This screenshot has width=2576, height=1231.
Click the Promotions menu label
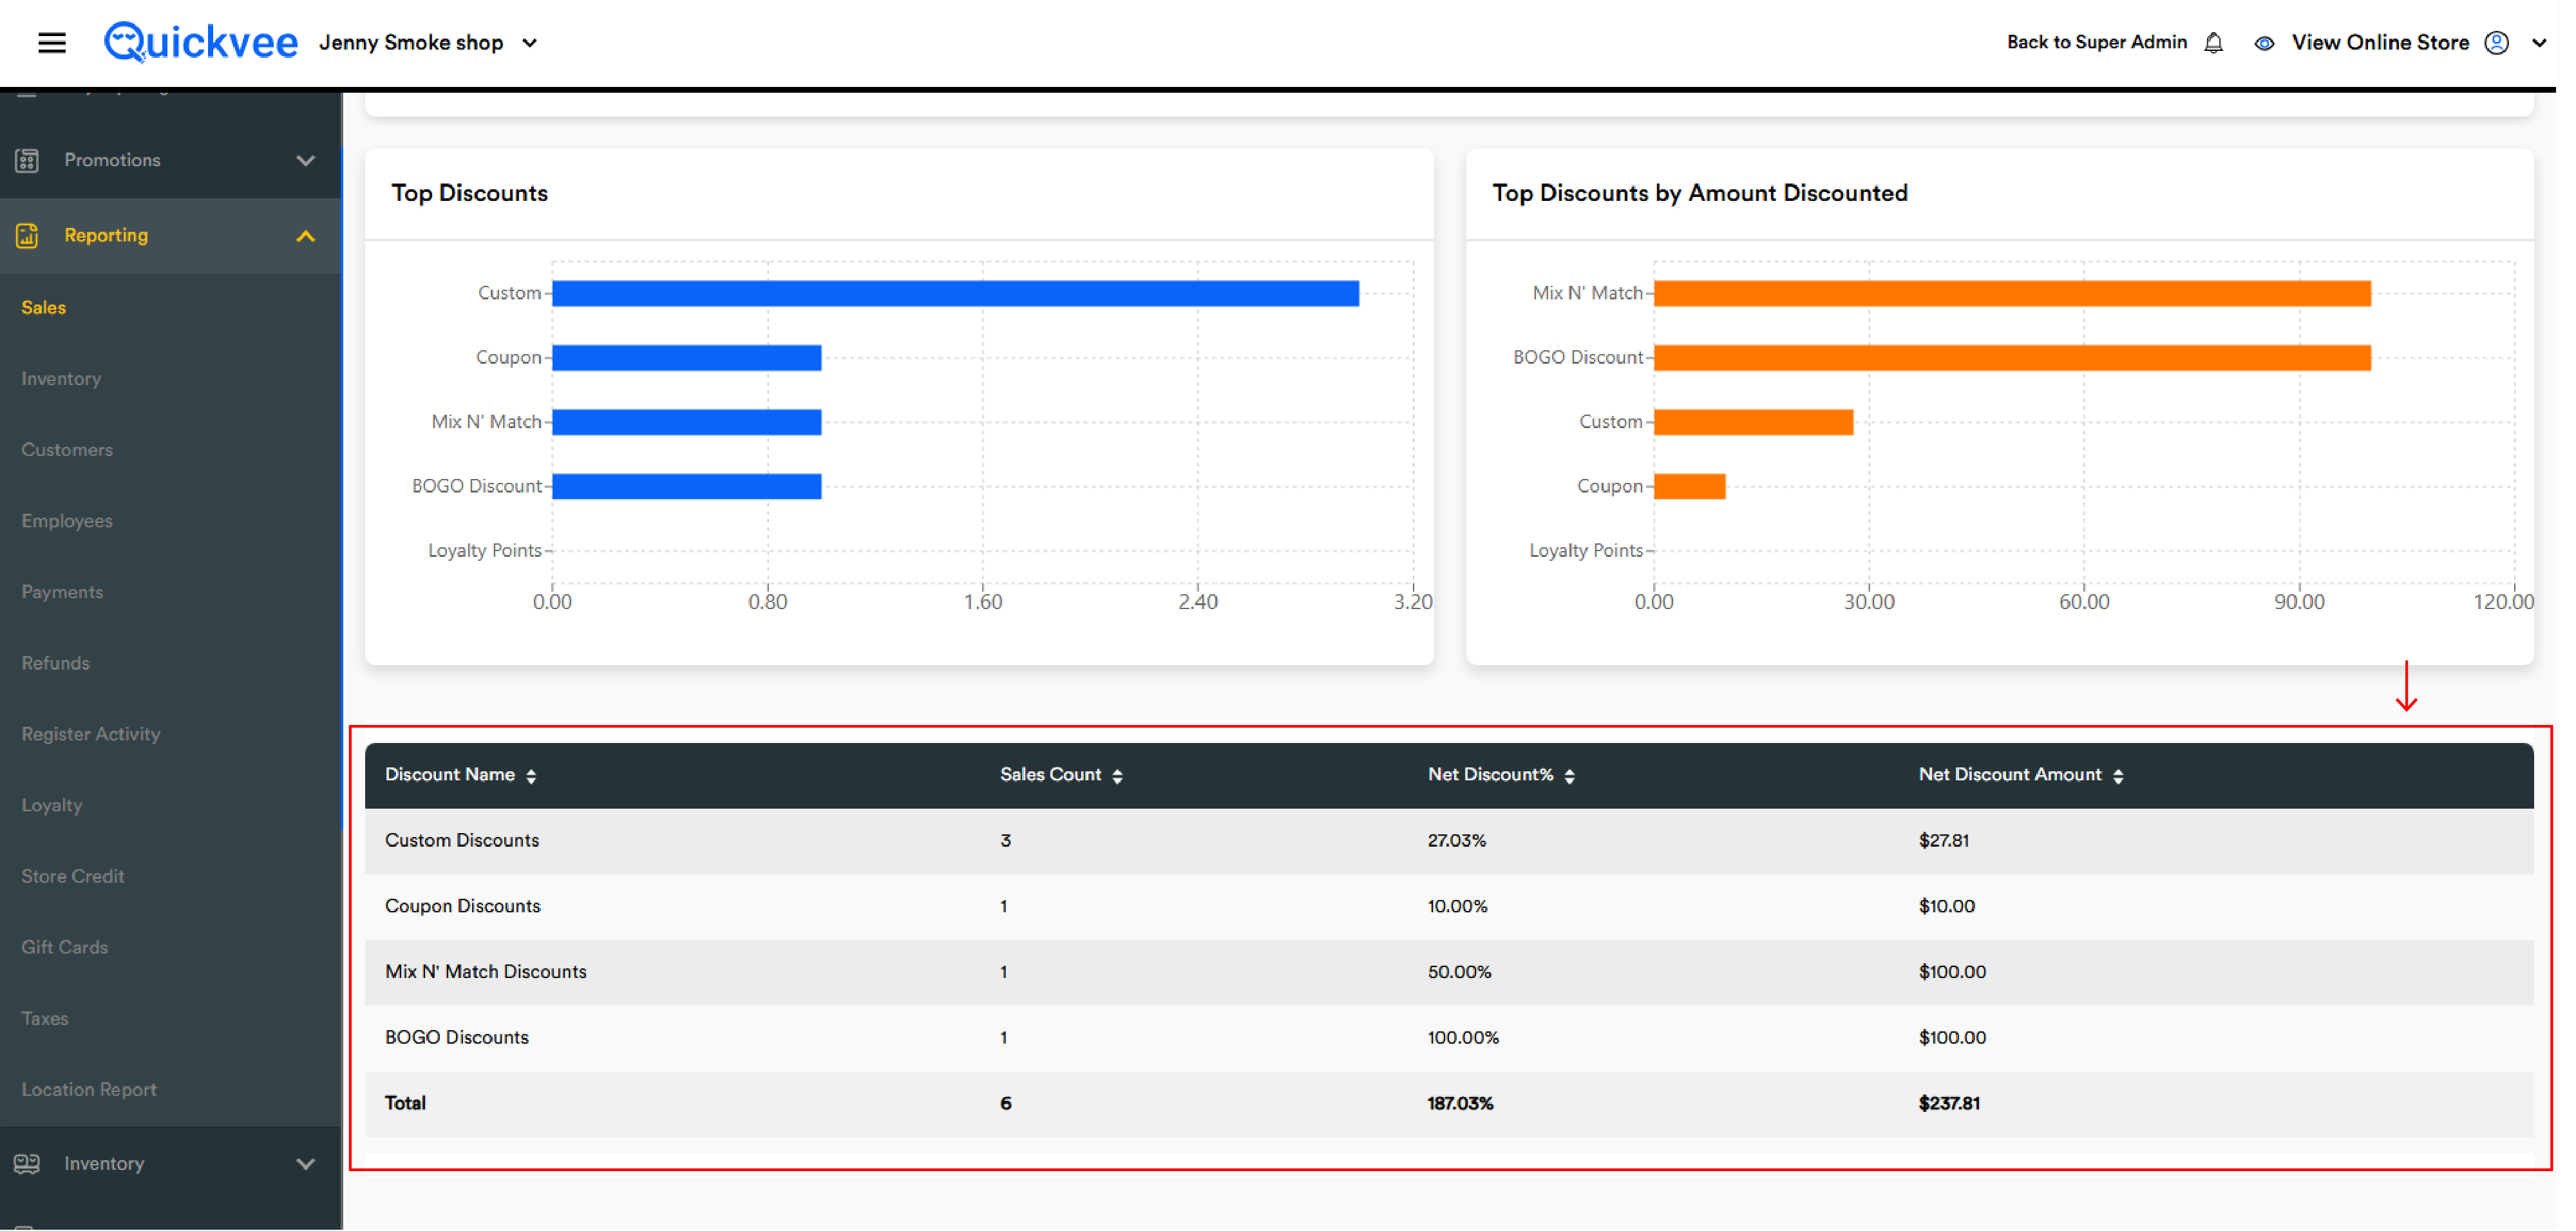pos(112,159)
